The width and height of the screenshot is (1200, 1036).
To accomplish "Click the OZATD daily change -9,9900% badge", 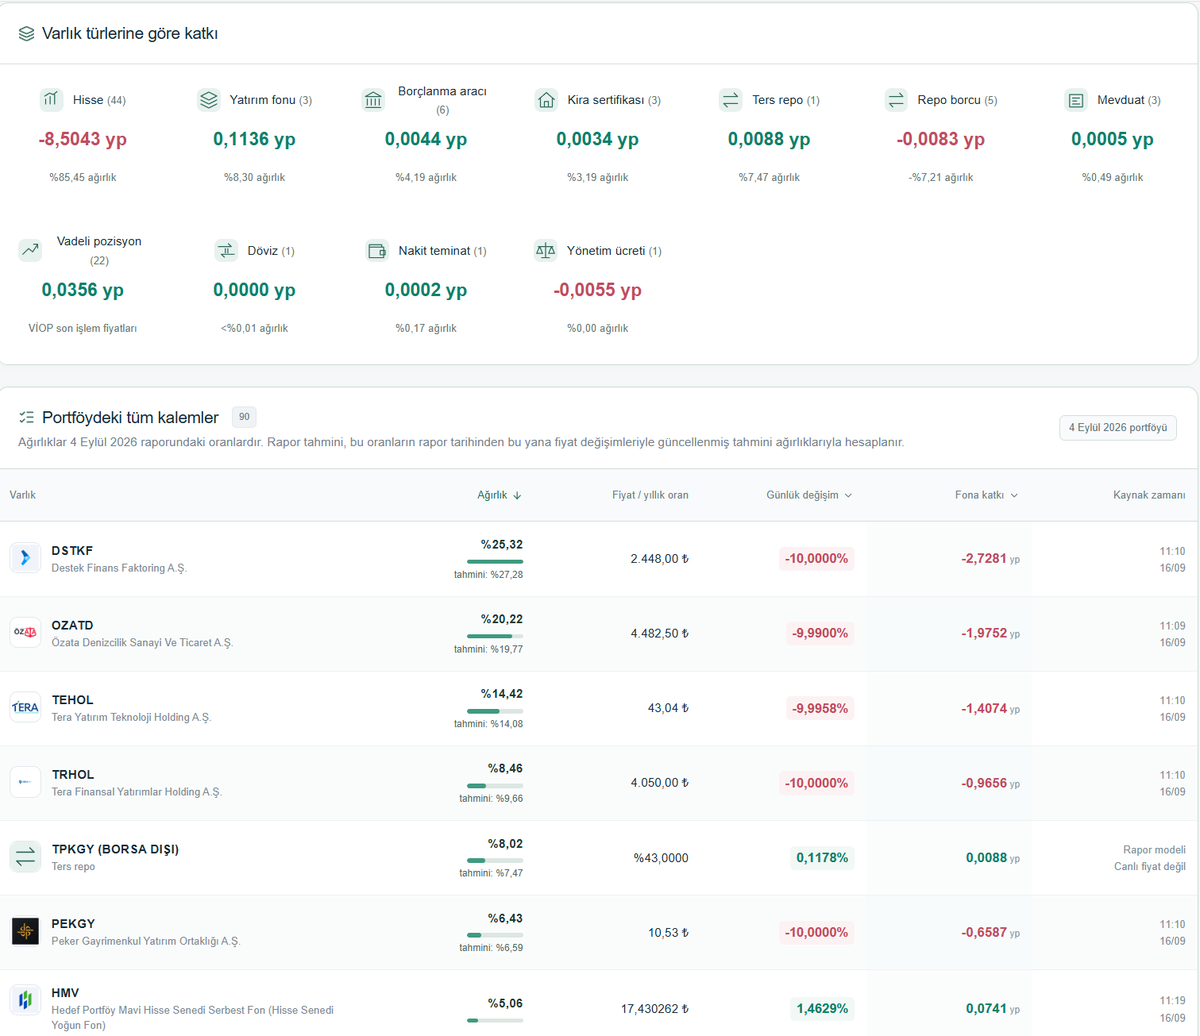I will [x=820, y=634].
